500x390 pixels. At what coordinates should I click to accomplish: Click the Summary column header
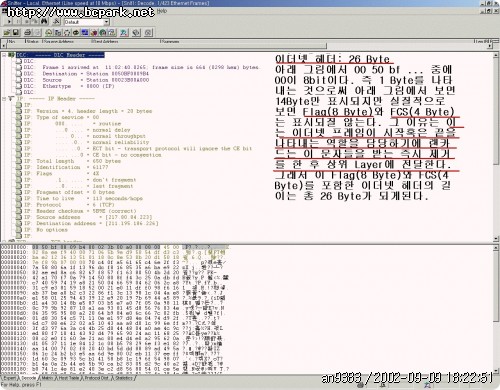pyautogui.click(x=316, y=41)
